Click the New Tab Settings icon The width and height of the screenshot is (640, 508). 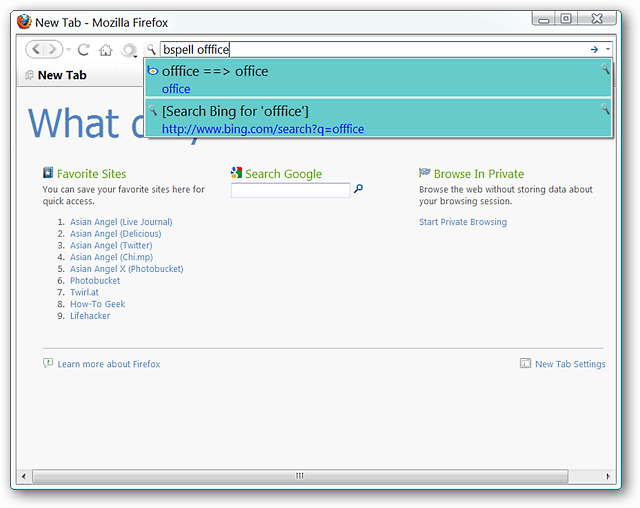[525, 363]
